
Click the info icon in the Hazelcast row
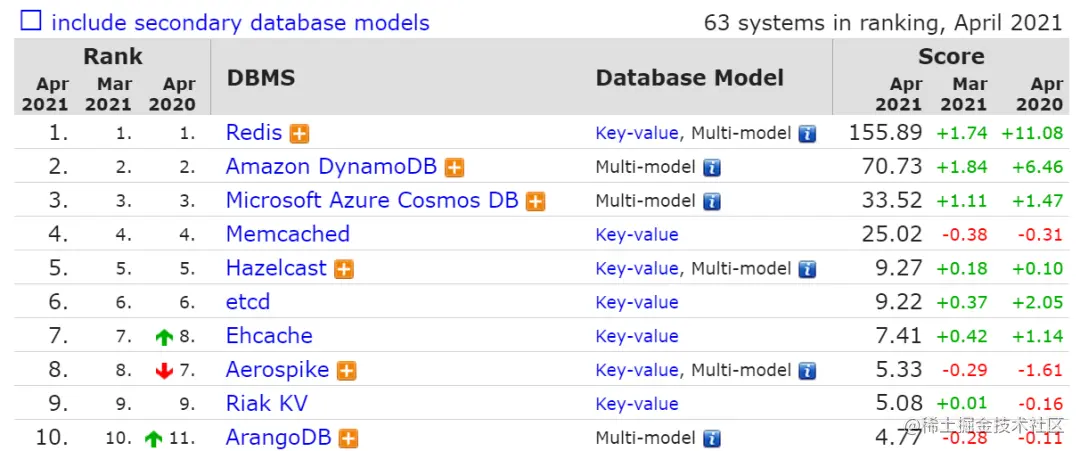point(807,269)
